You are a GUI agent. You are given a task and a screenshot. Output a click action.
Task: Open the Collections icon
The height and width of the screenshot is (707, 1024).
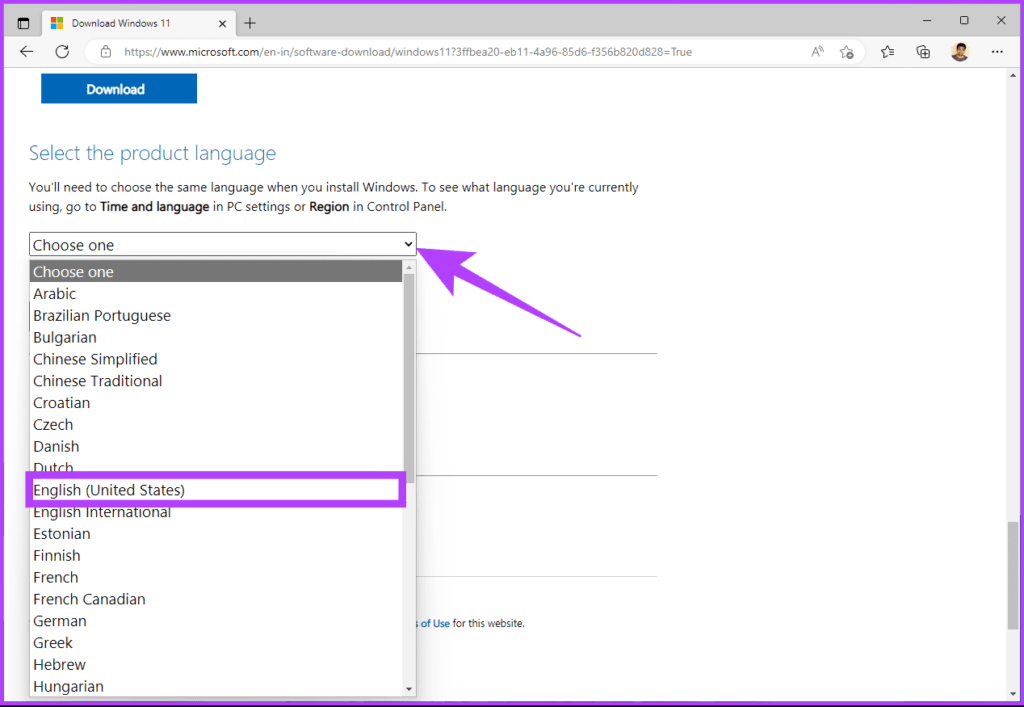coord(923,52)
